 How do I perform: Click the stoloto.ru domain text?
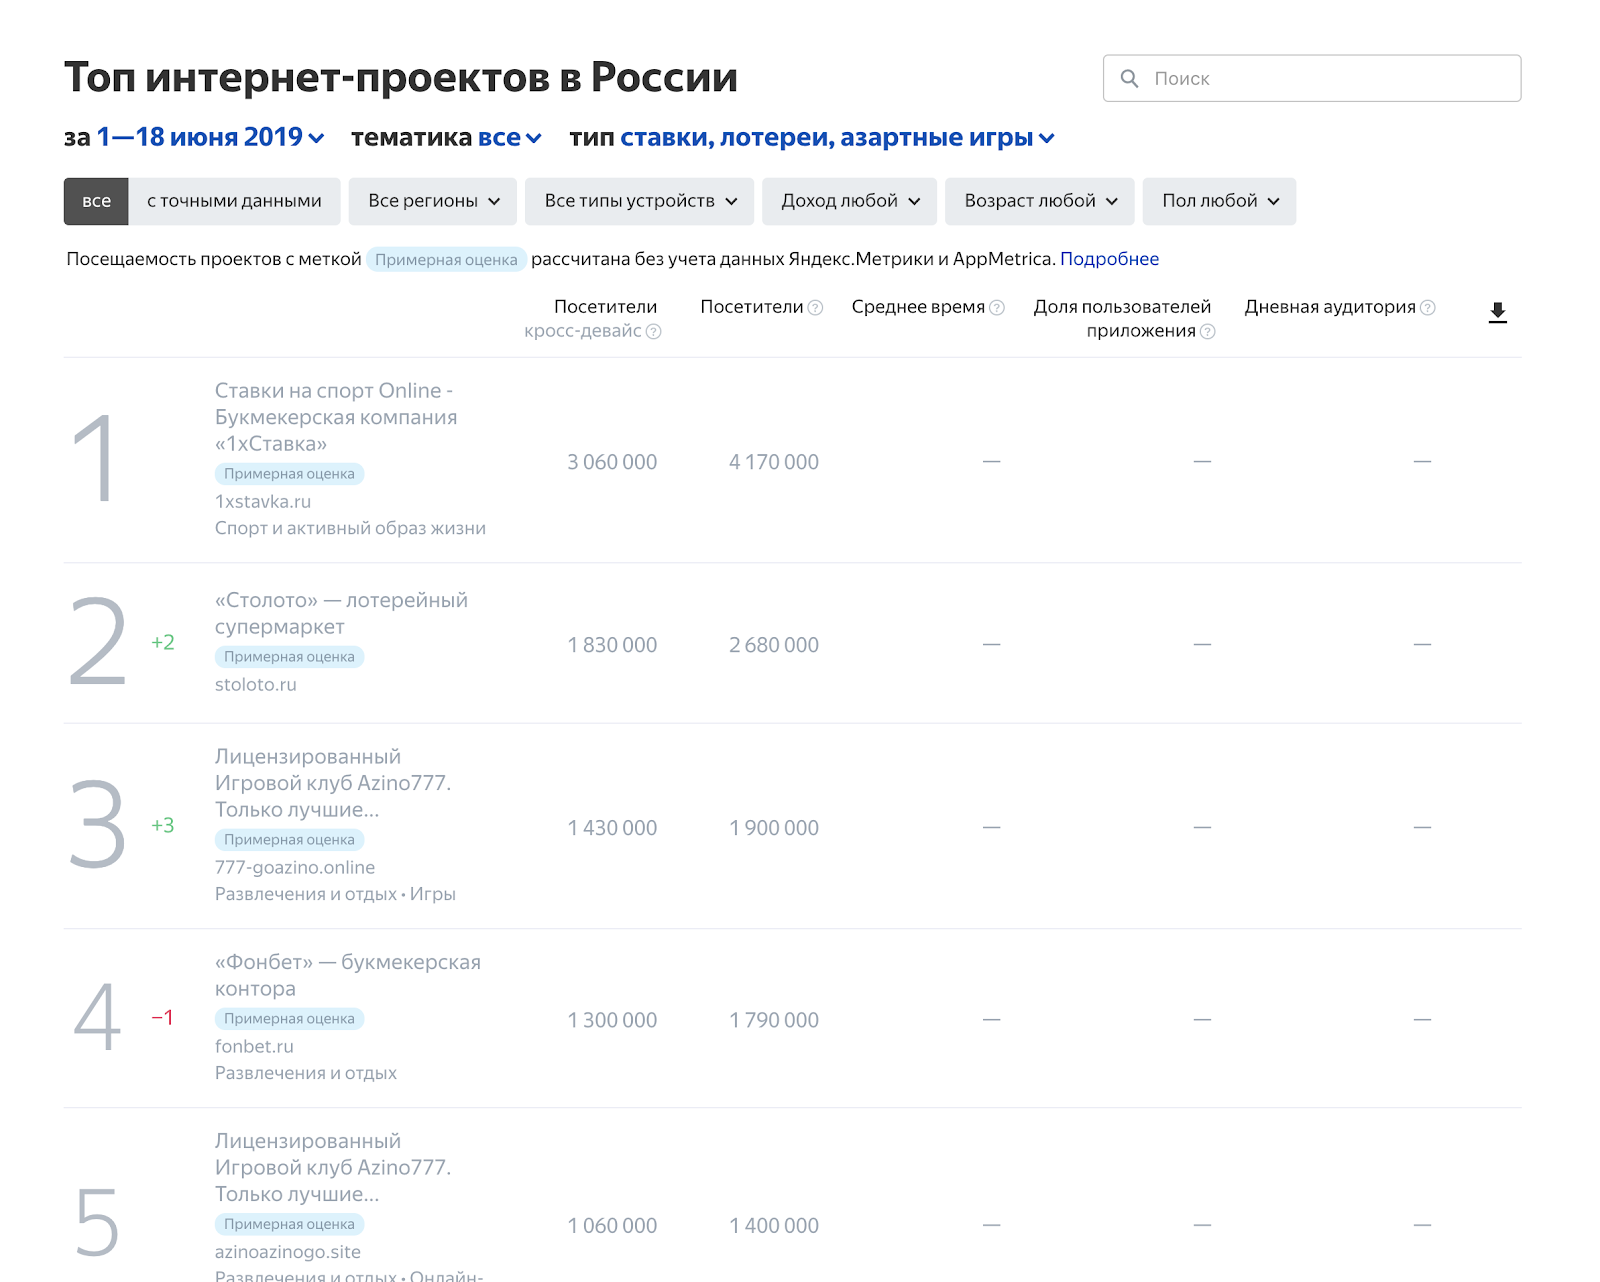coord(256,684)
